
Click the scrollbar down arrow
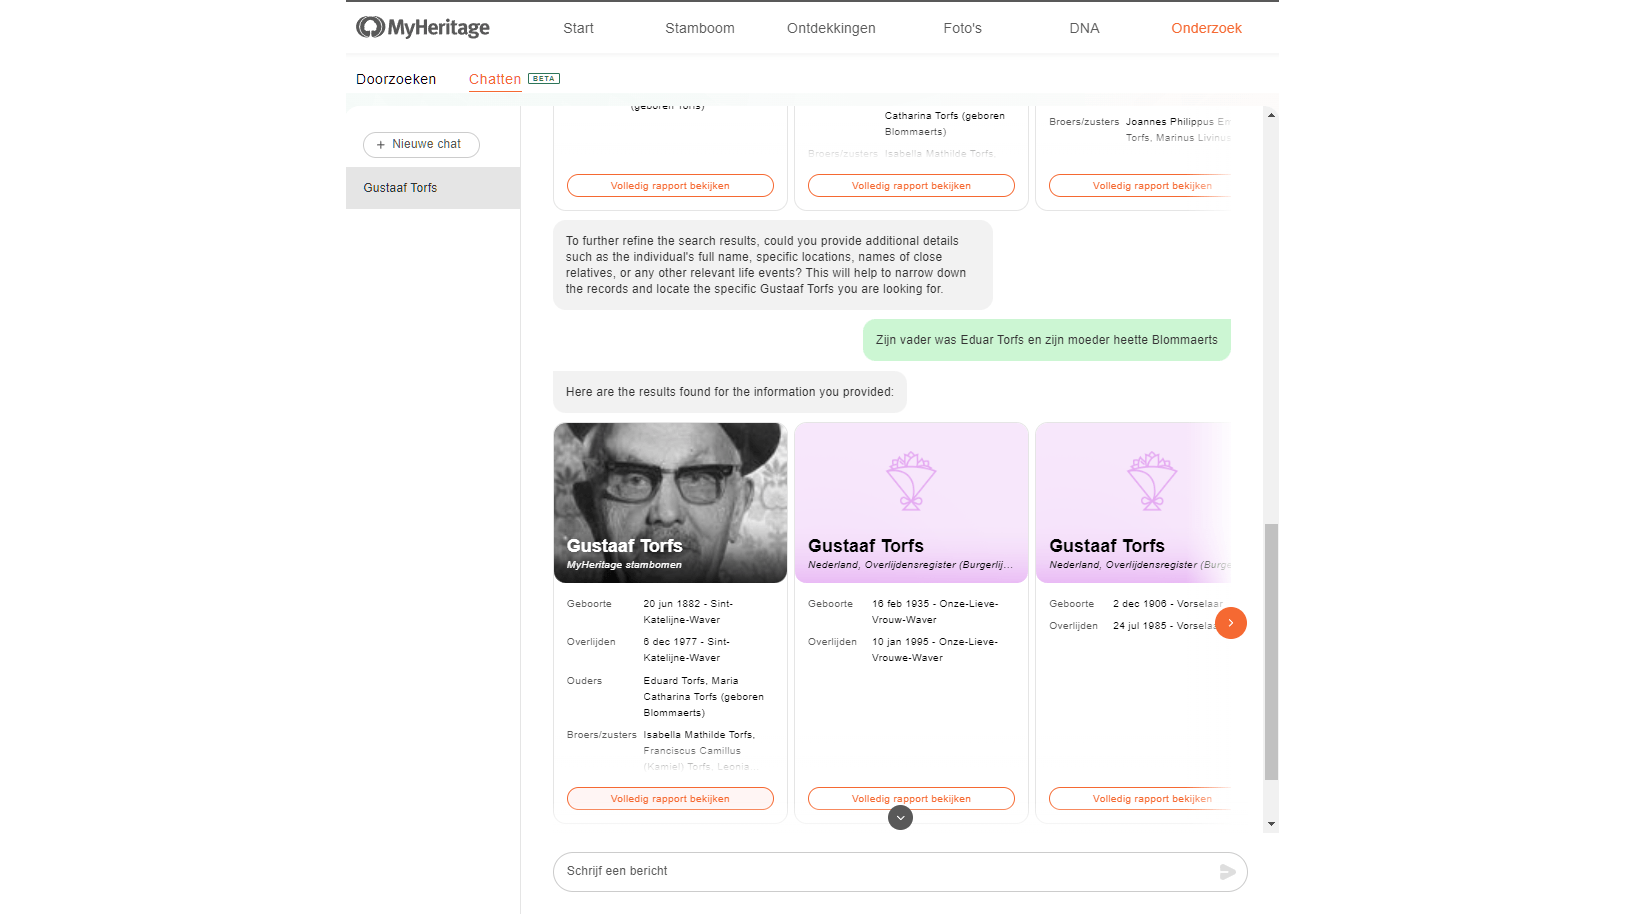[x=1271, y=824]
